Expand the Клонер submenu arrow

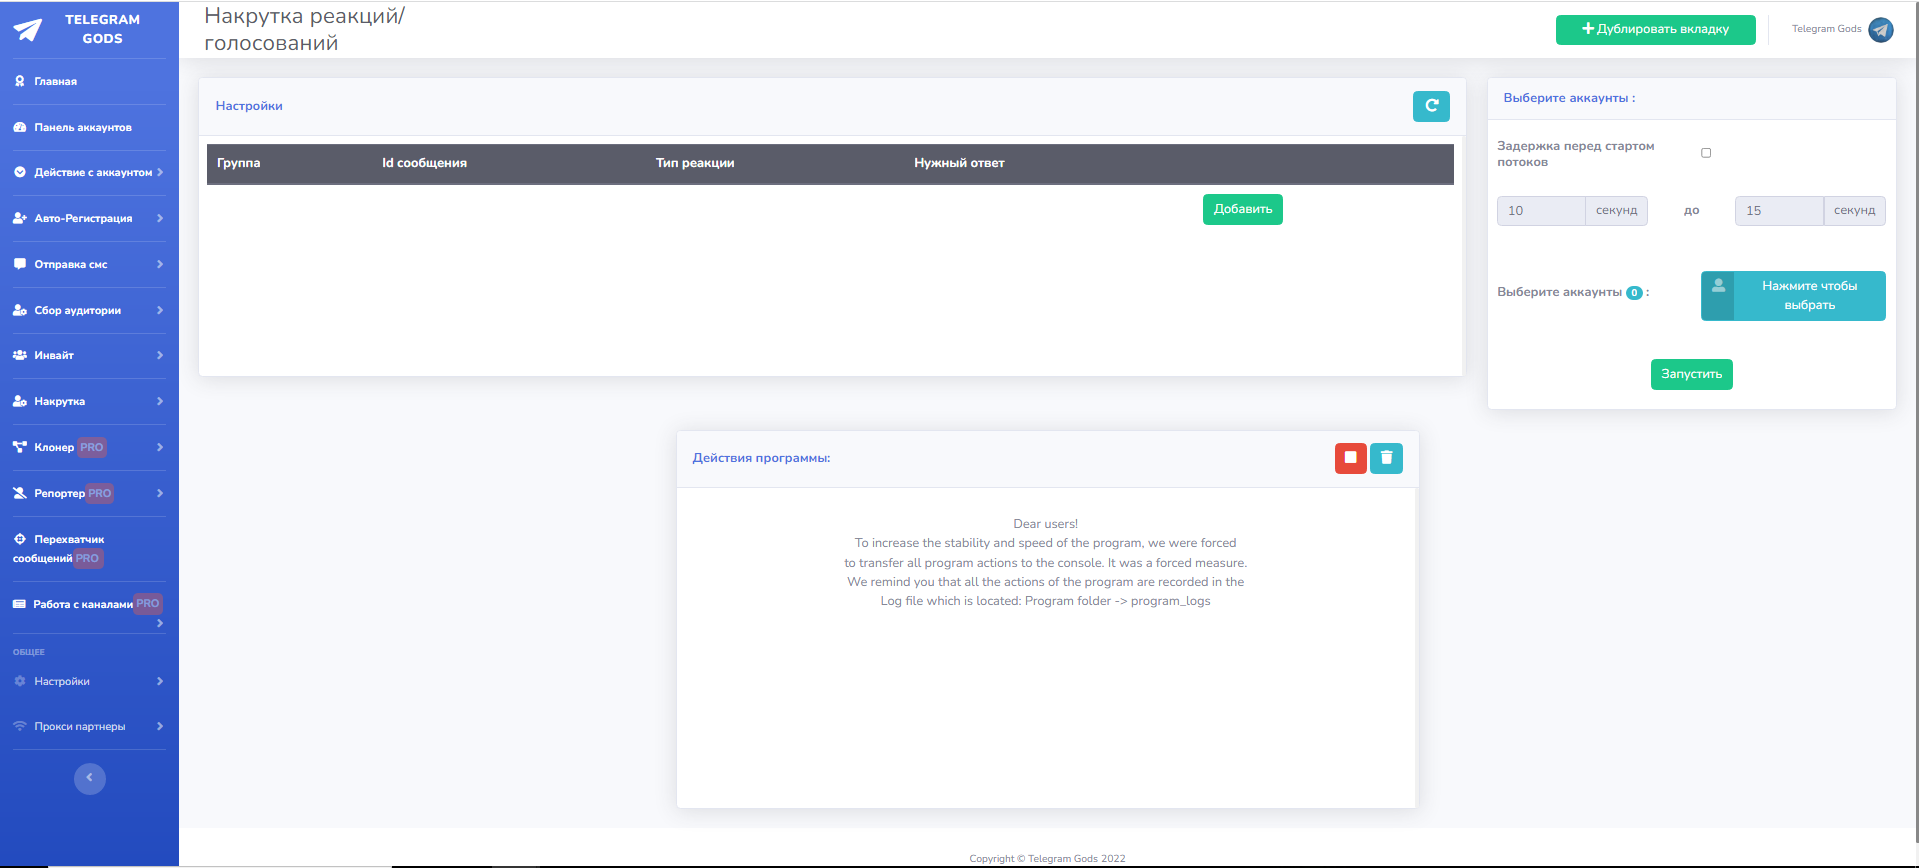160,447
